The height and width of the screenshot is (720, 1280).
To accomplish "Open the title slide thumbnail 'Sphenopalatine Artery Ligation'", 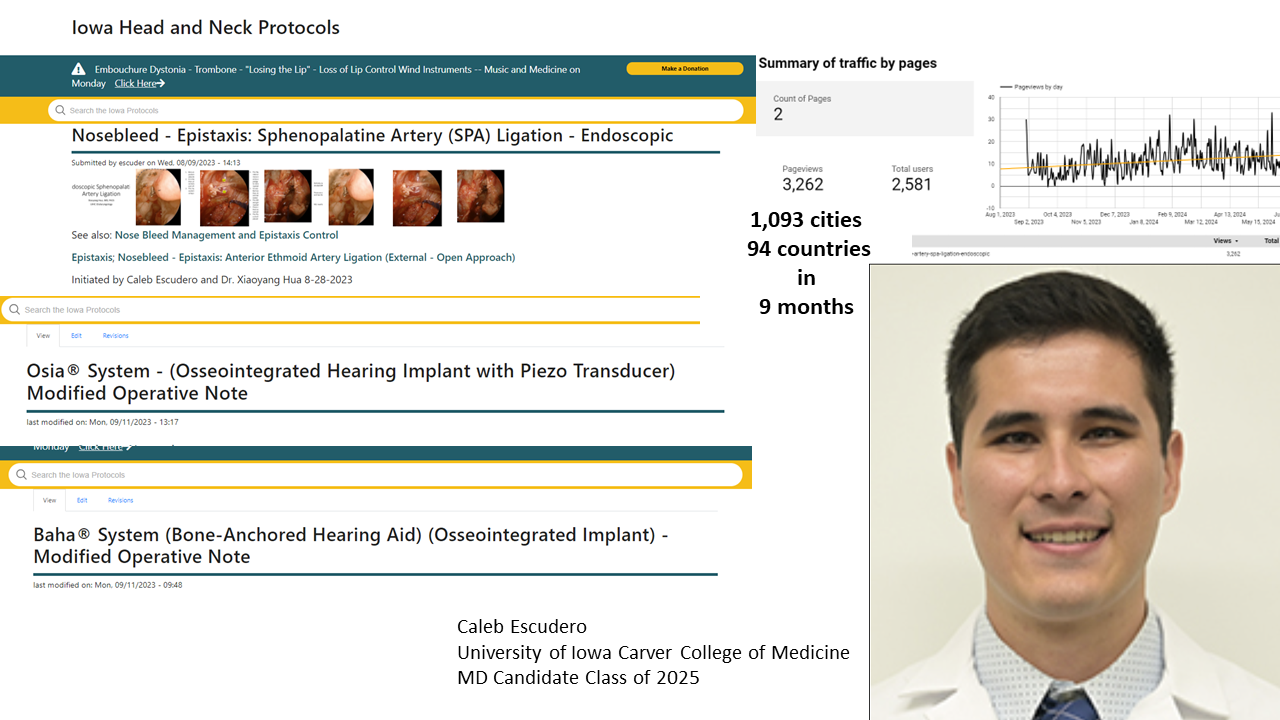I will (101, 197).
